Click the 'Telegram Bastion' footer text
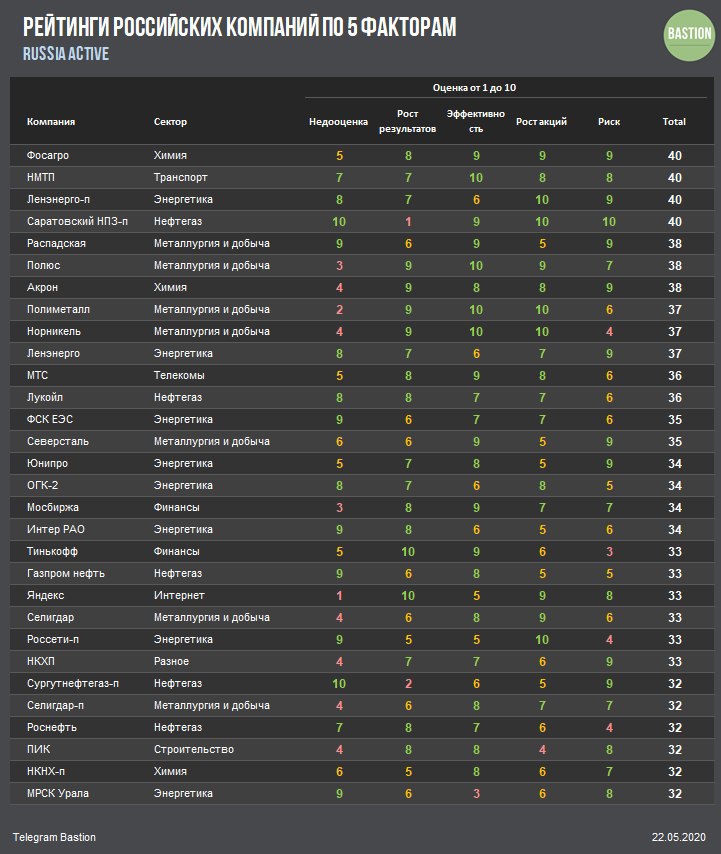The image size is (721, 854). pyautogui.click(x=54, y=837)
